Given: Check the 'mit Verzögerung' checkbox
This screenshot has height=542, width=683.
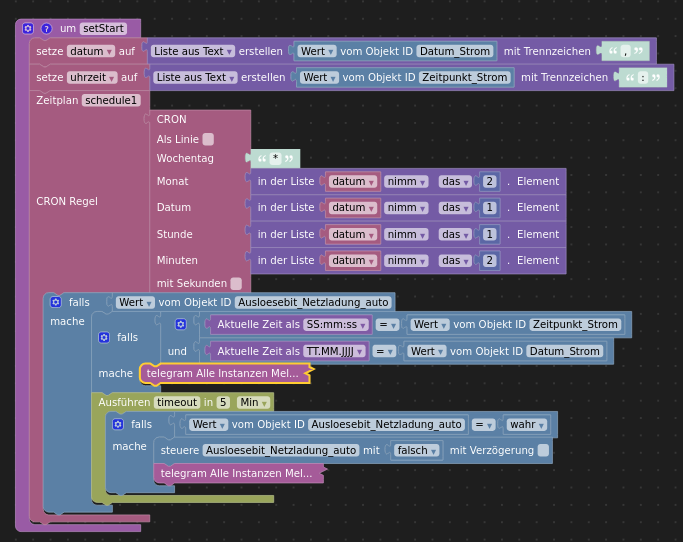Looking at the screenshot, I should pyautogui.click(x=543, y=451).
